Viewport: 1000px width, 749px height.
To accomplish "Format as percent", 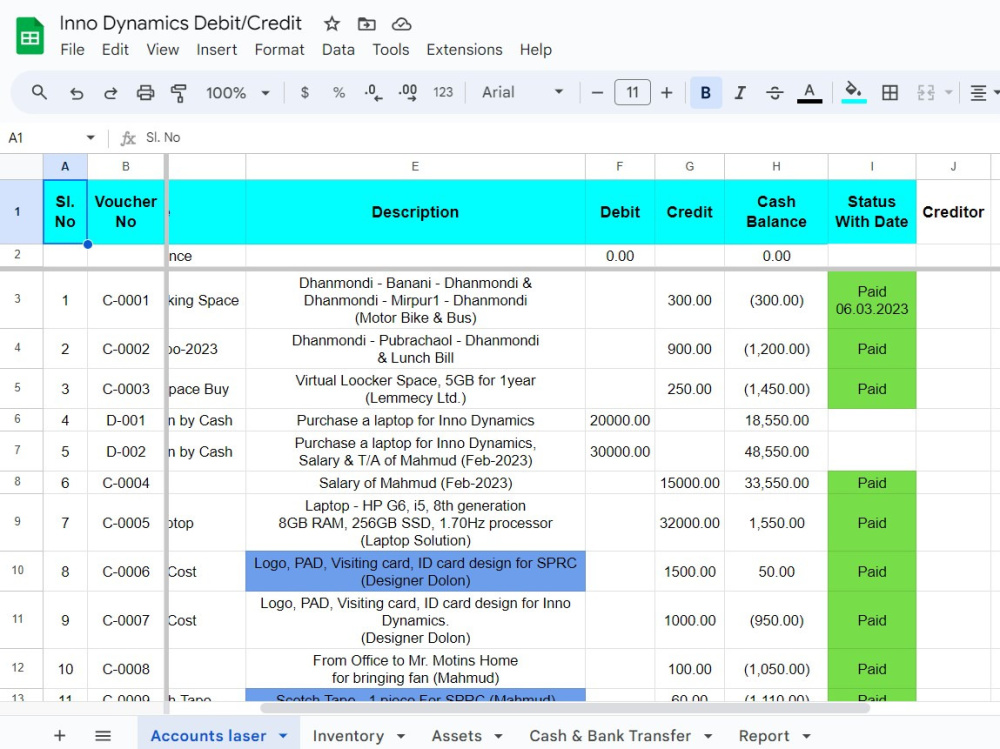I will point(339,93).
